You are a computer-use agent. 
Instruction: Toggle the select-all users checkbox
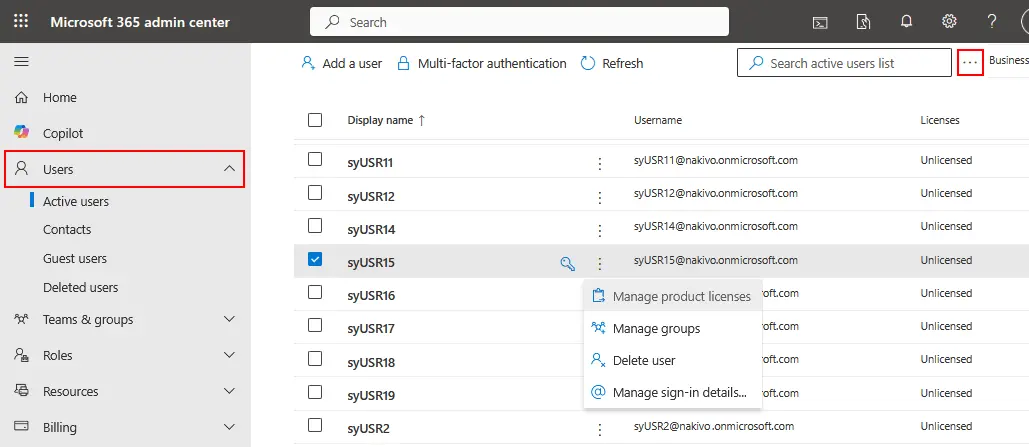pyautogui.click(x=315, y=119)
